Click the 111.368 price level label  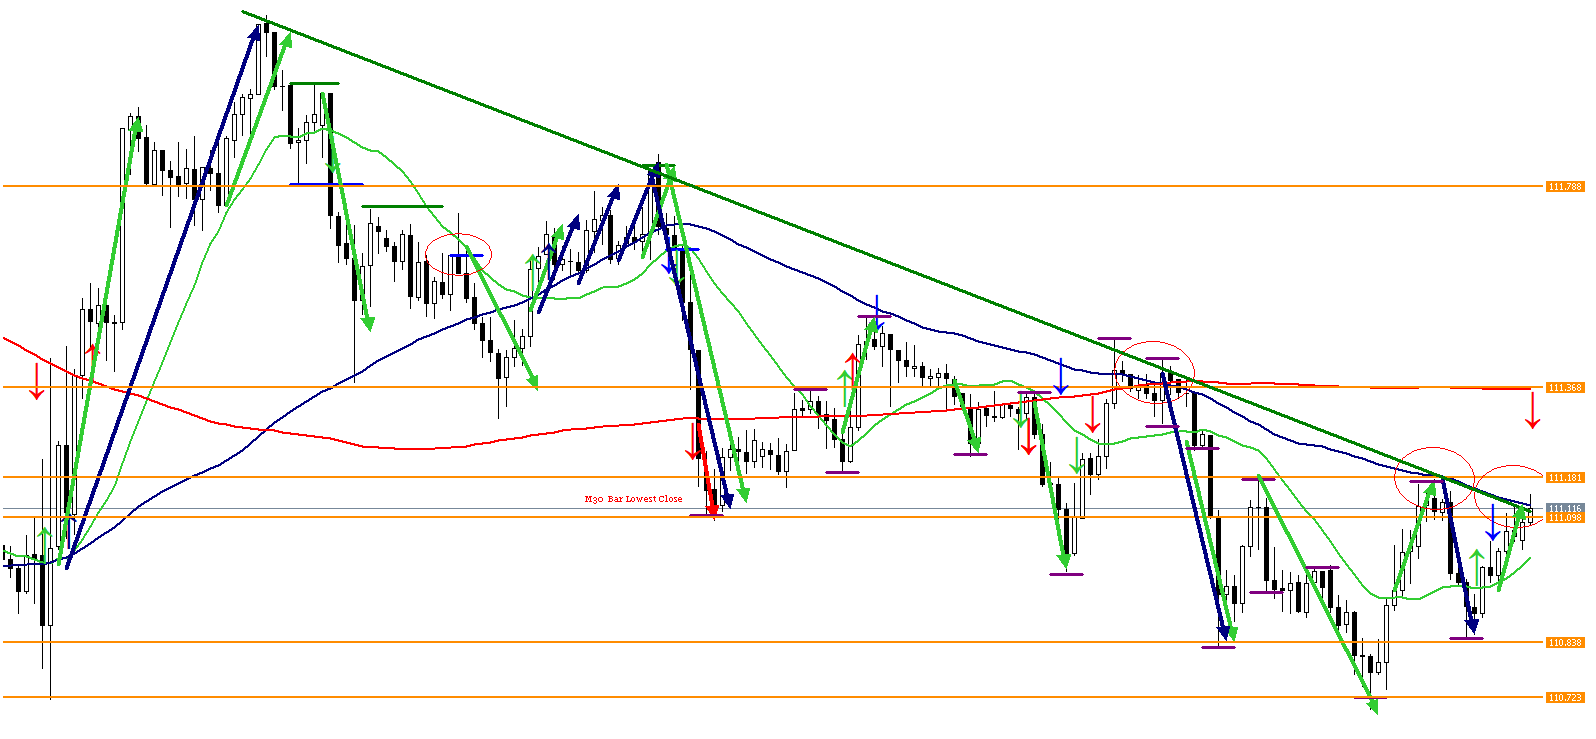1565,387
